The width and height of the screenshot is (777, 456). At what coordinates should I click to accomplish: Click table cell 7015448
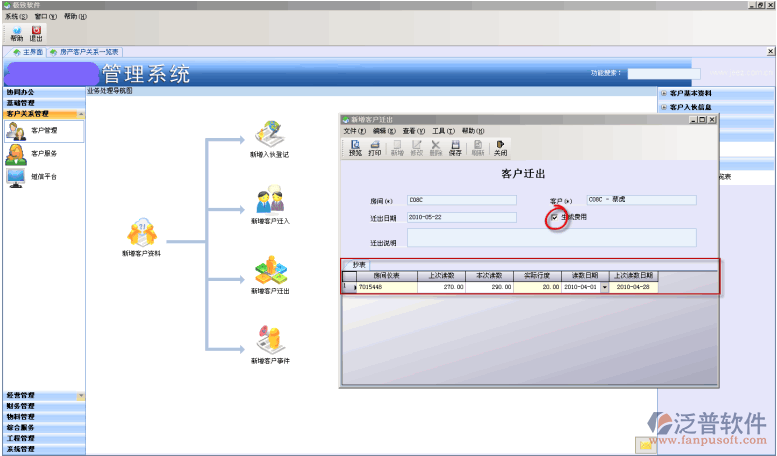[387, 287]
